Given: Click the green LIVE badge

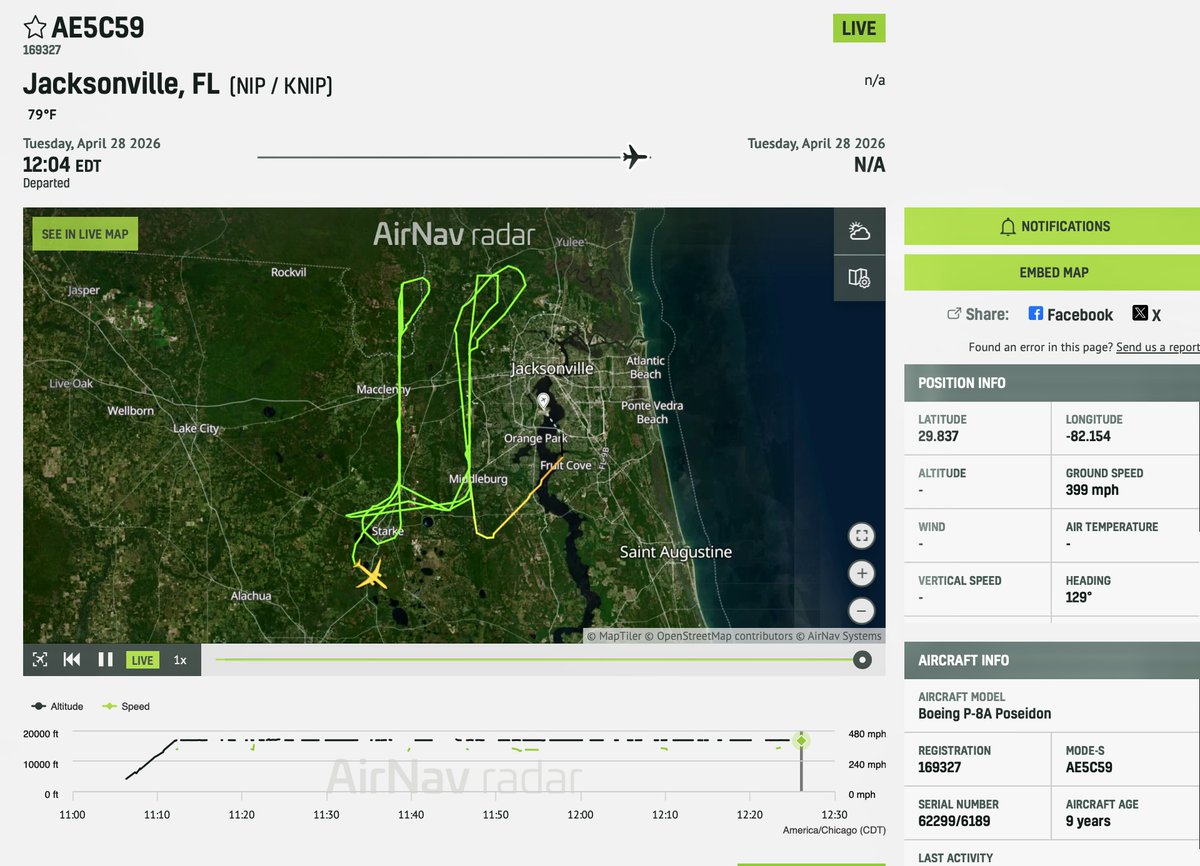Looking at the screenshot, I should 859,28.
